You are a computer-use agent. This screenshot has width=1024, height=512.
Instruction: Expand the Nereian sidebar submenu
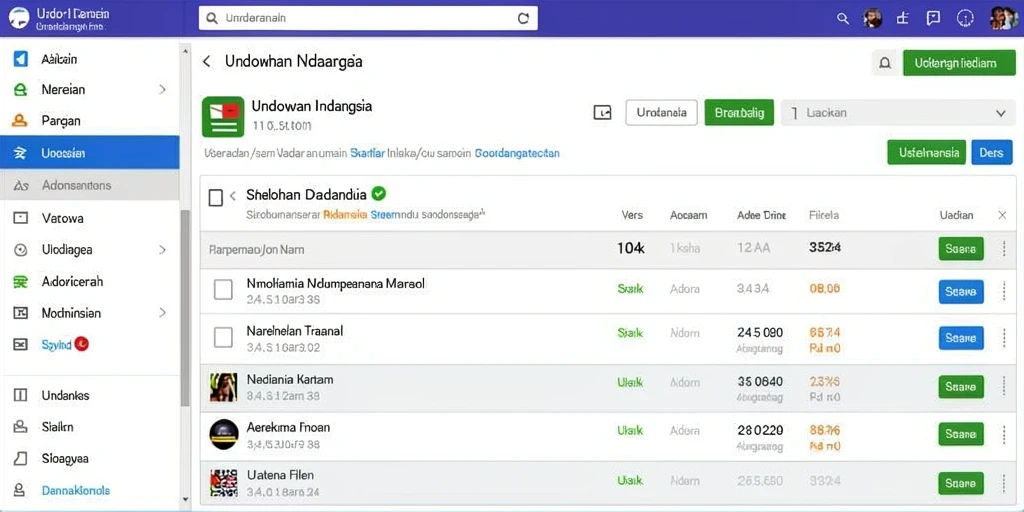(x=163, y=89)
